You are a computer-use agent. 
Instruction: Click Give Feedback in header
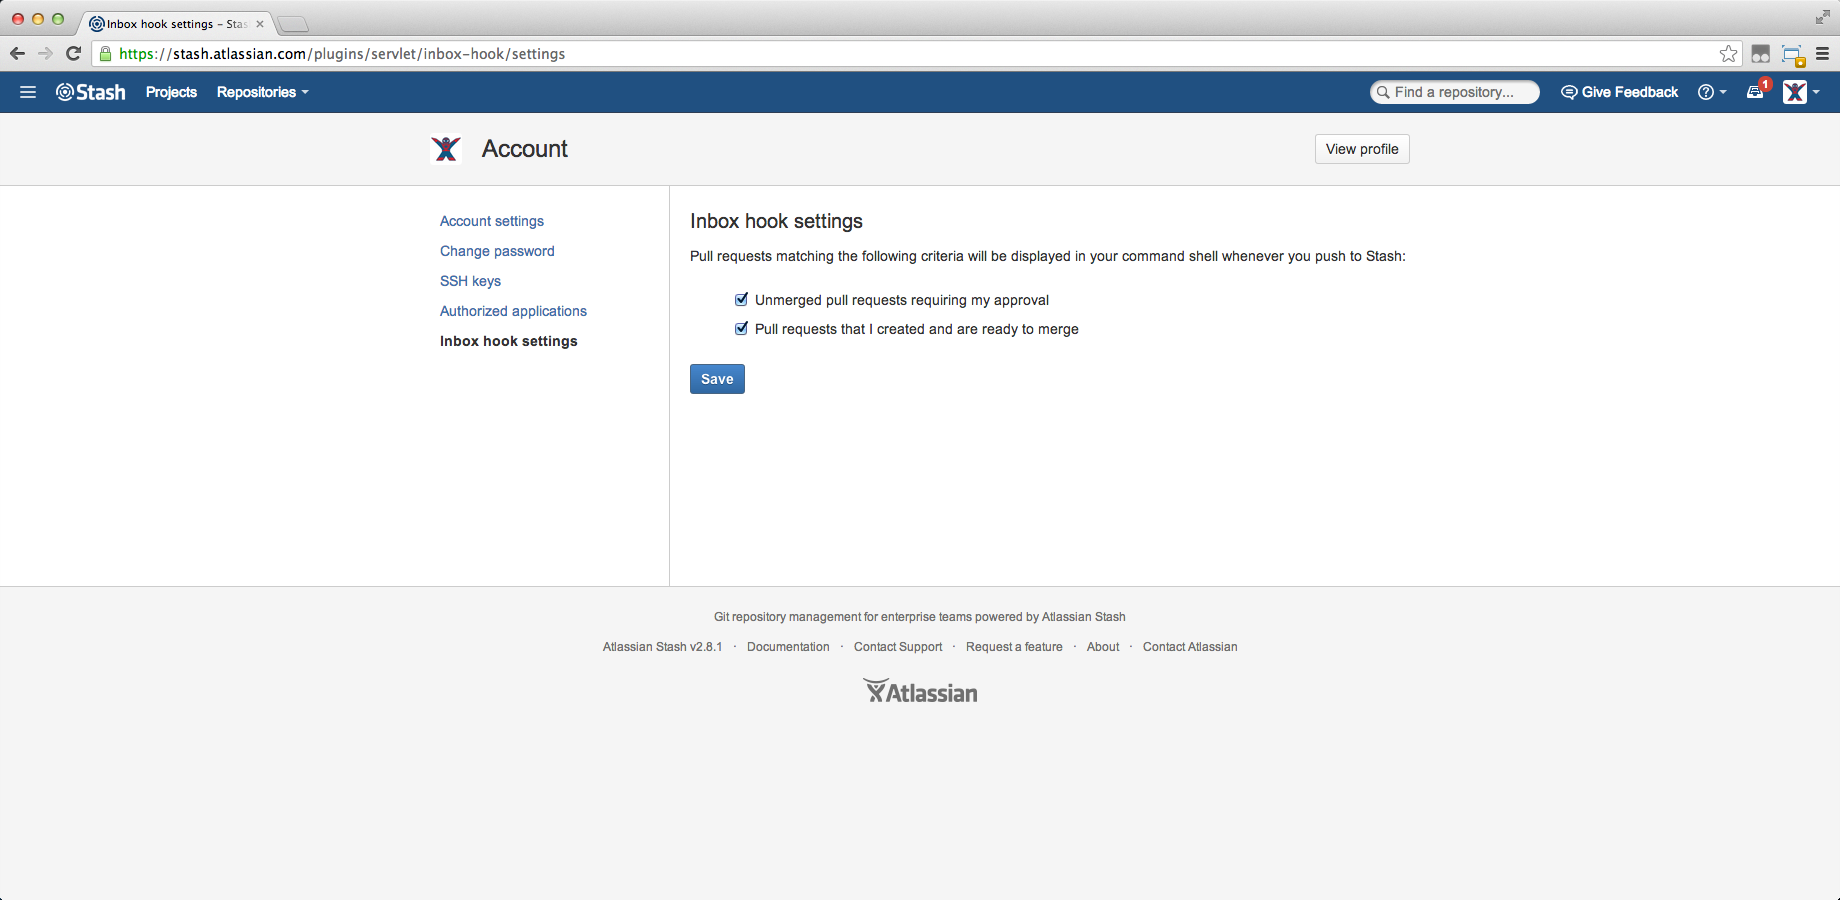point(1620,92)
